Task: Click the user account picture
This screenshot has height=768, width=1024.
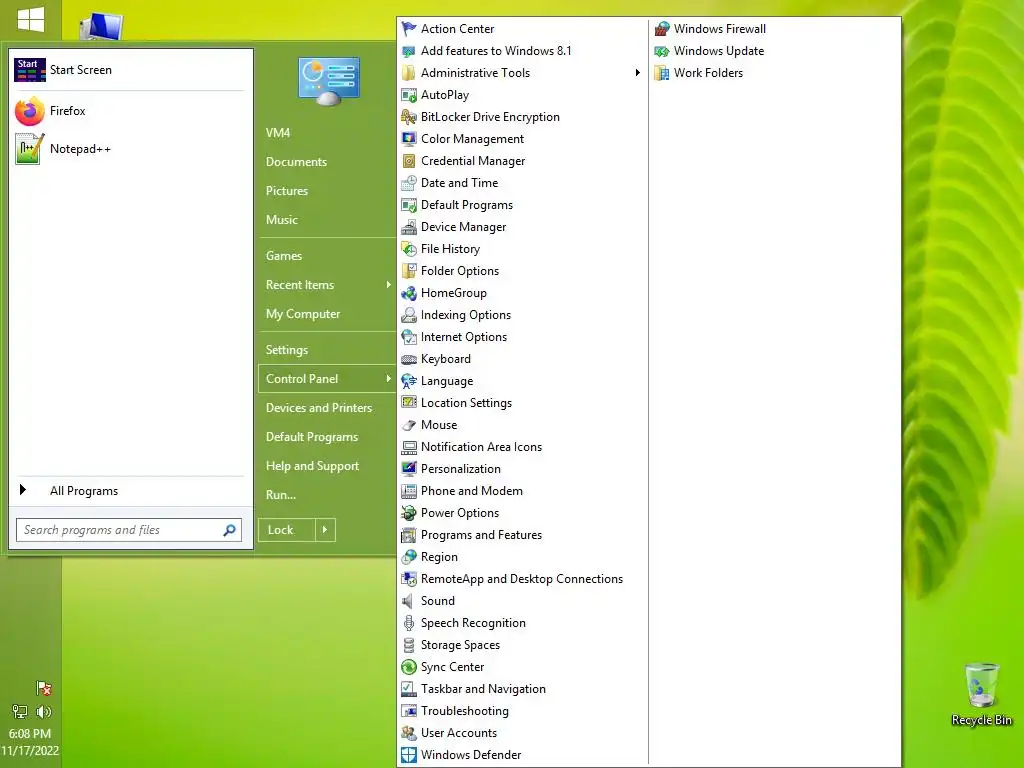Action: tap(329, 81)
